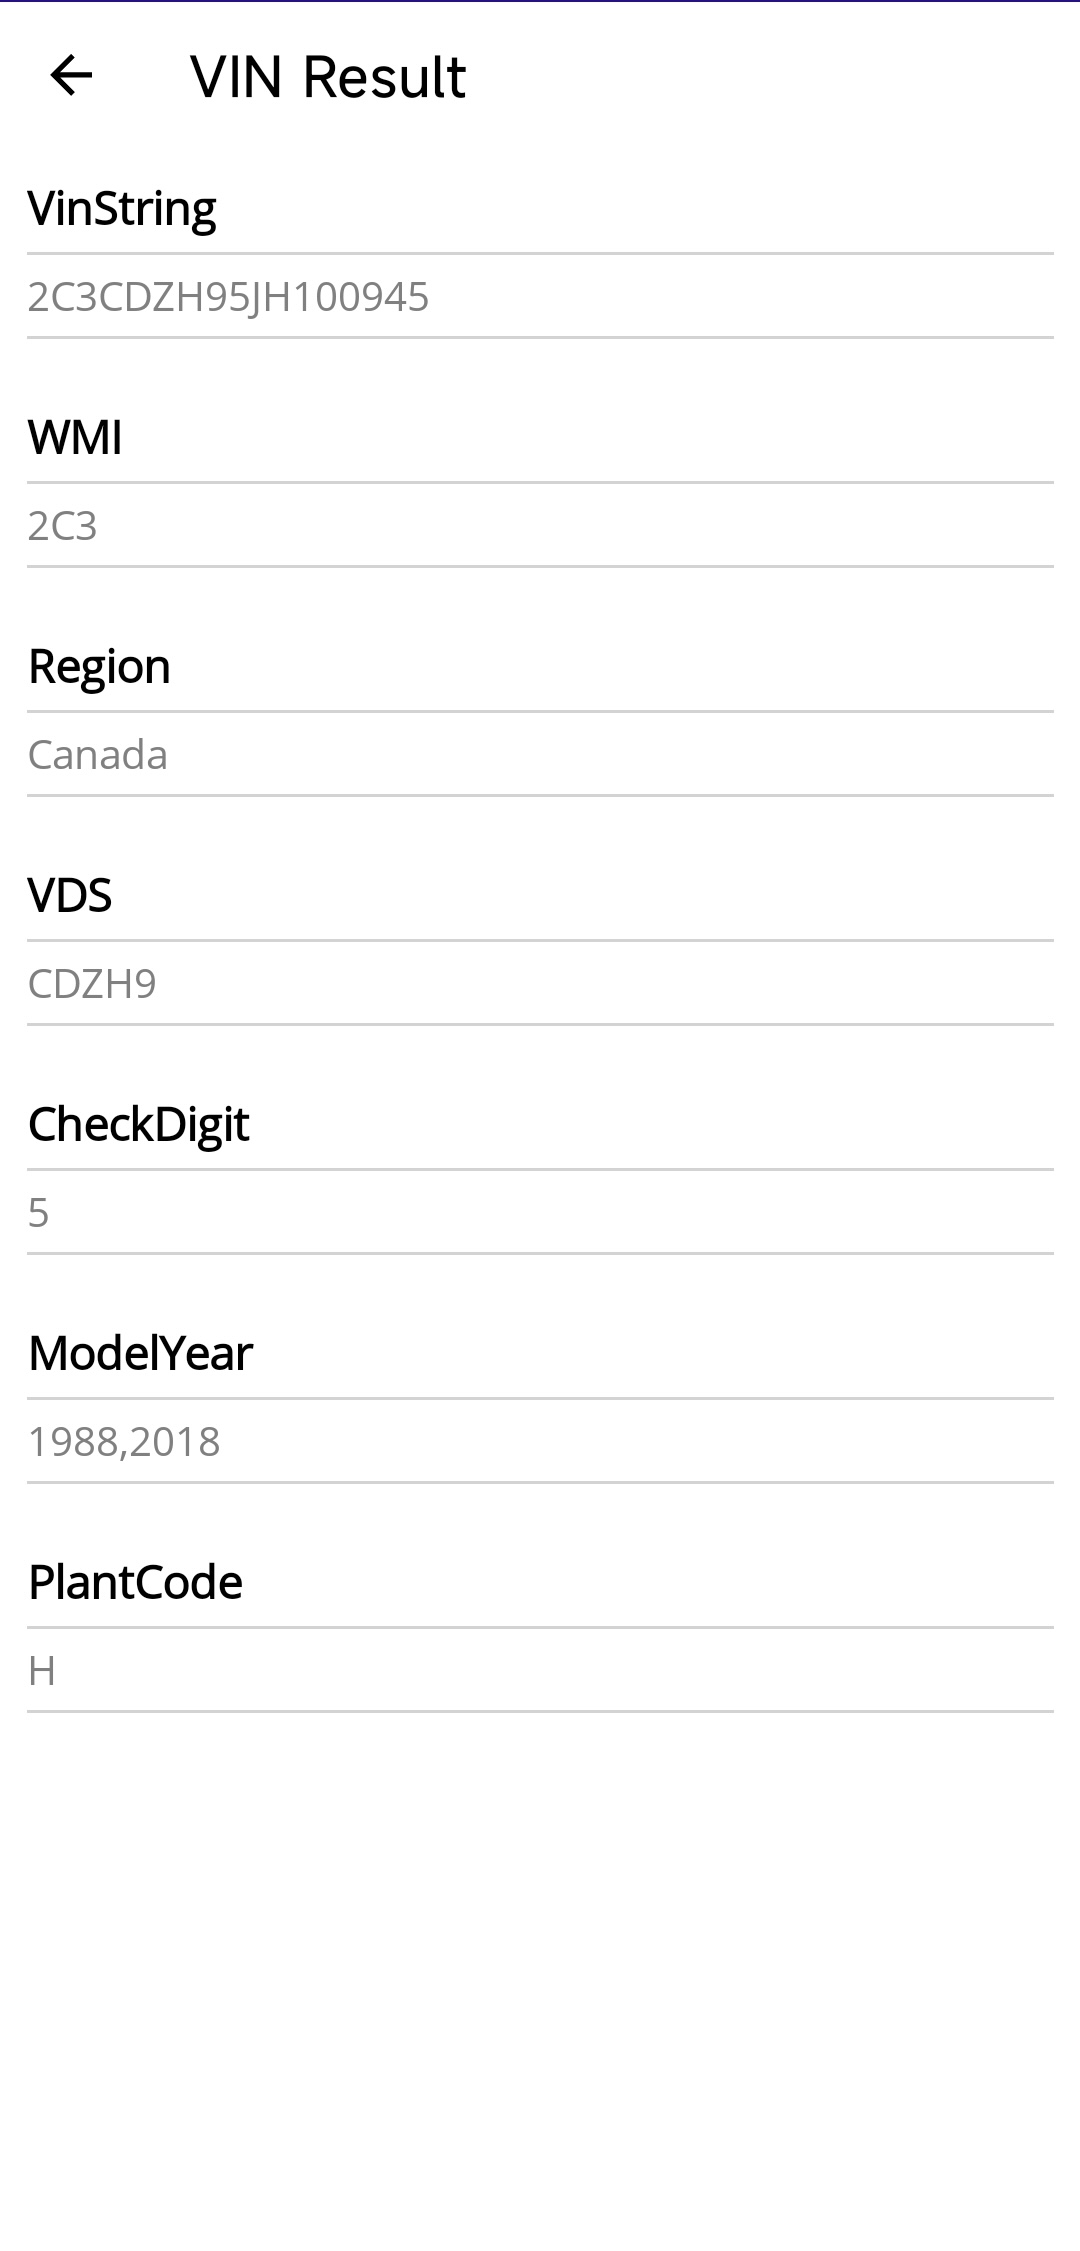Click the CheckDigit field showing 5
The height and width of the screenshot is (2251, 1080).
540,1212
